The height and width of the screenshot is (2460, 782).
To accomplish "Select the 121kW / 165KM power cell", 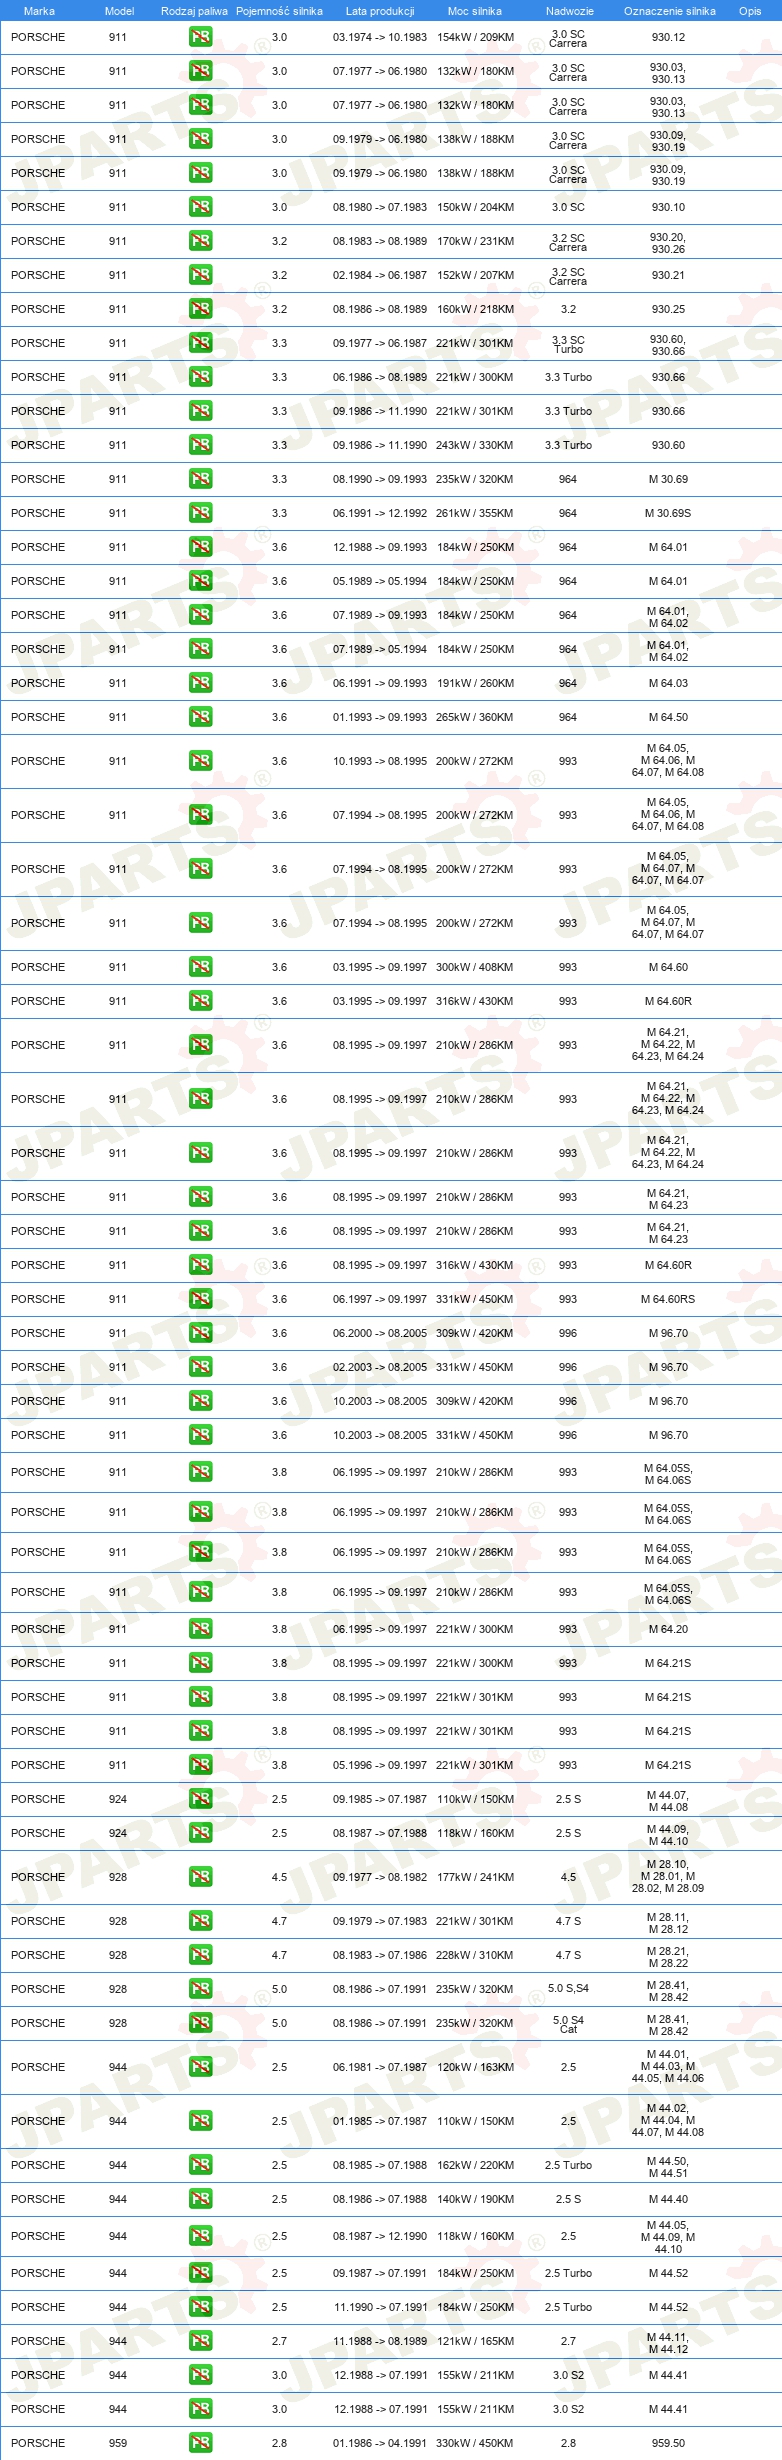I will [475, 2341].
